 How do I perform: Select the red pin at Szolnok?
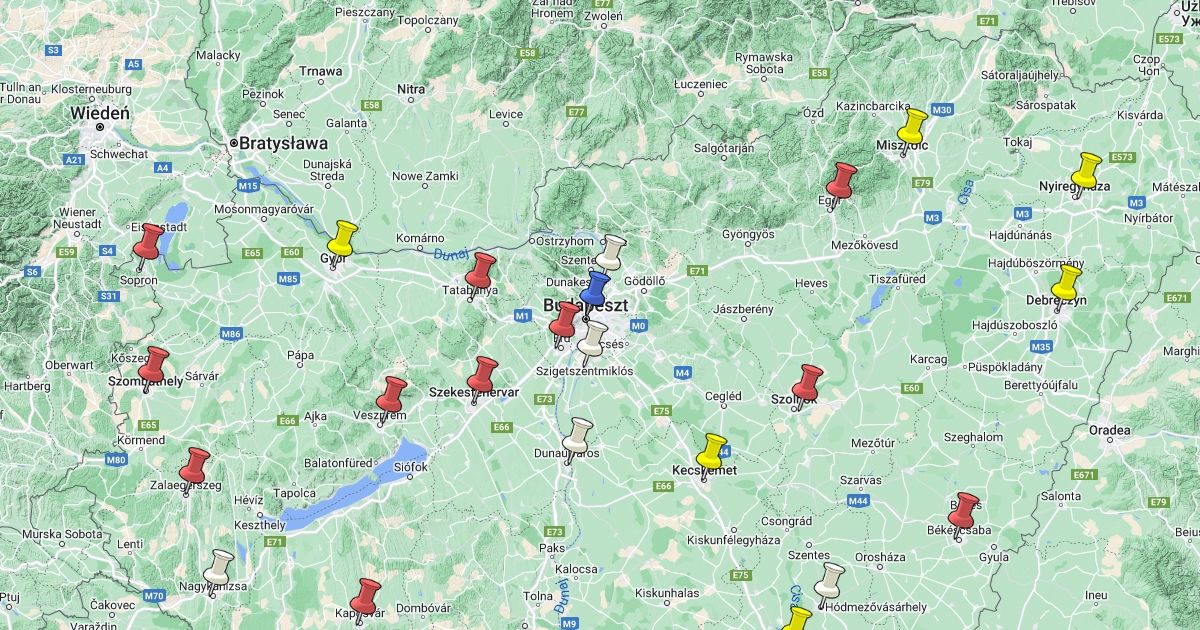coord(807,382)
